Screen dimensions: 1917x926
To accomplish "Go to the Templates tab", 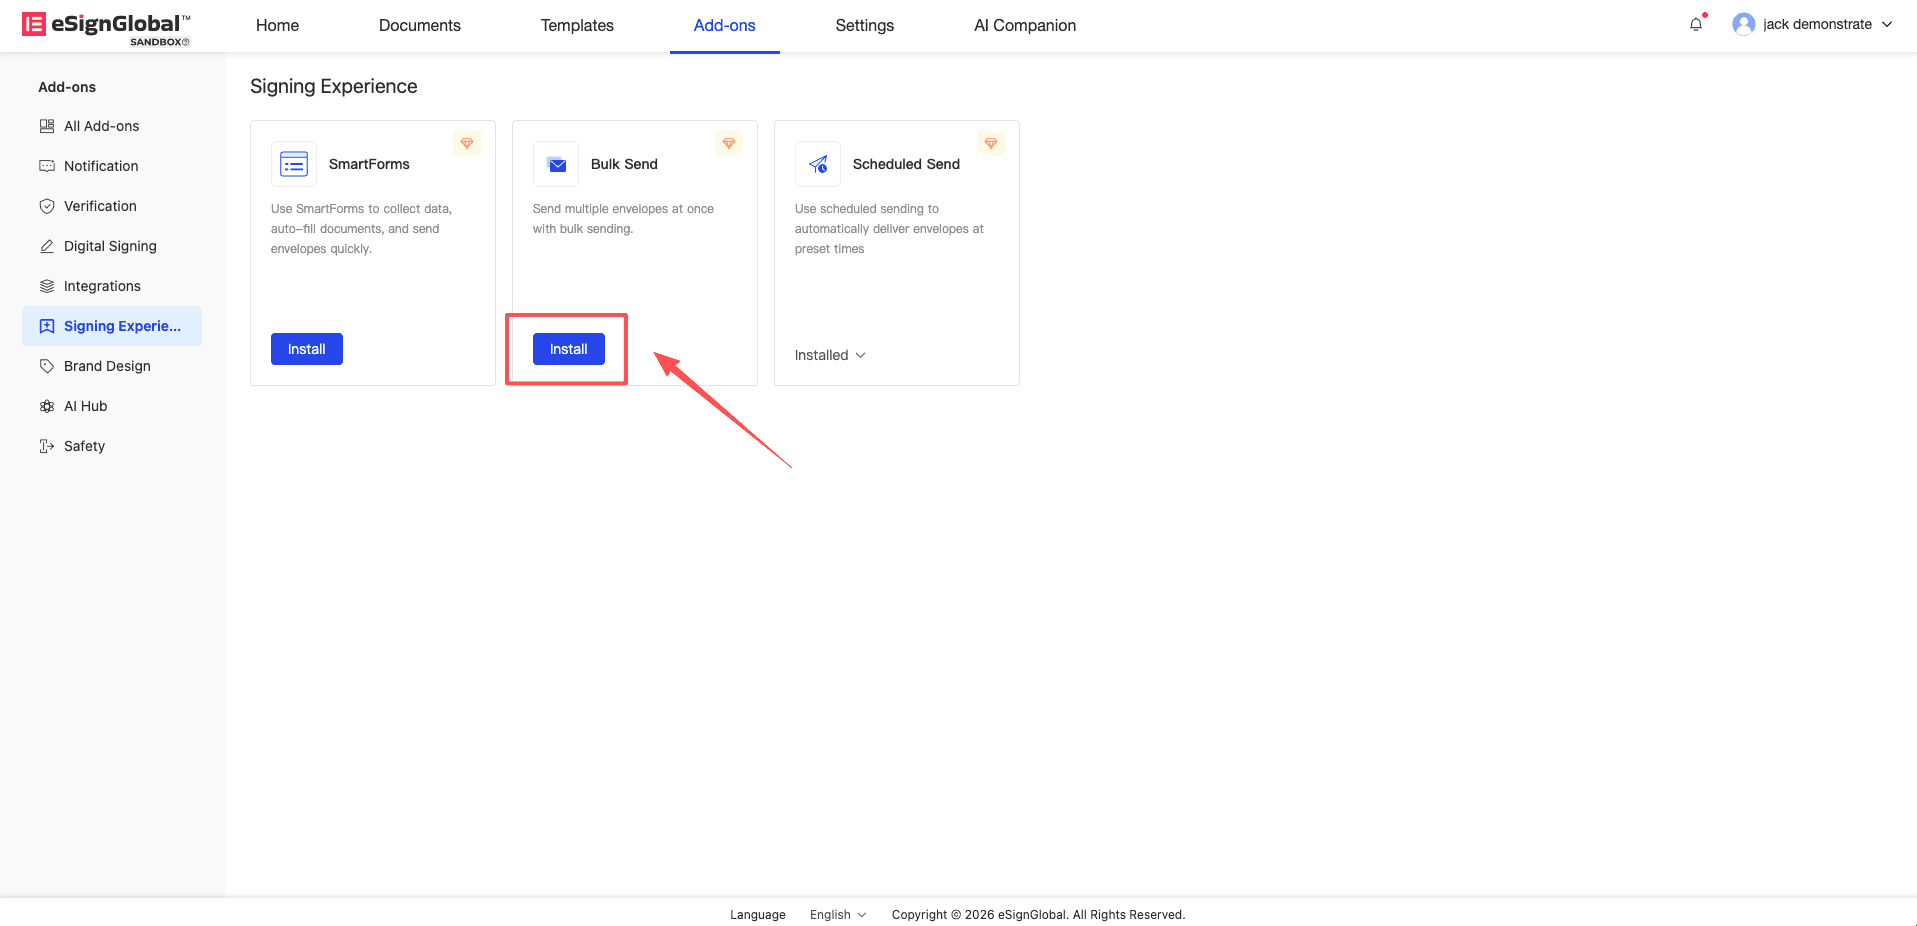I will (577, 26).
